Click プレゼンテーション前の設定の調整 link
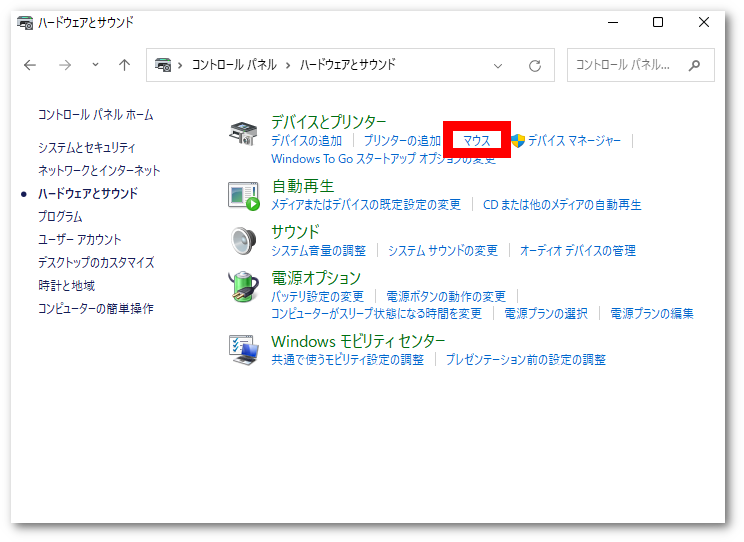The height and width of the screenshot is (542, 744). point(526,360)
